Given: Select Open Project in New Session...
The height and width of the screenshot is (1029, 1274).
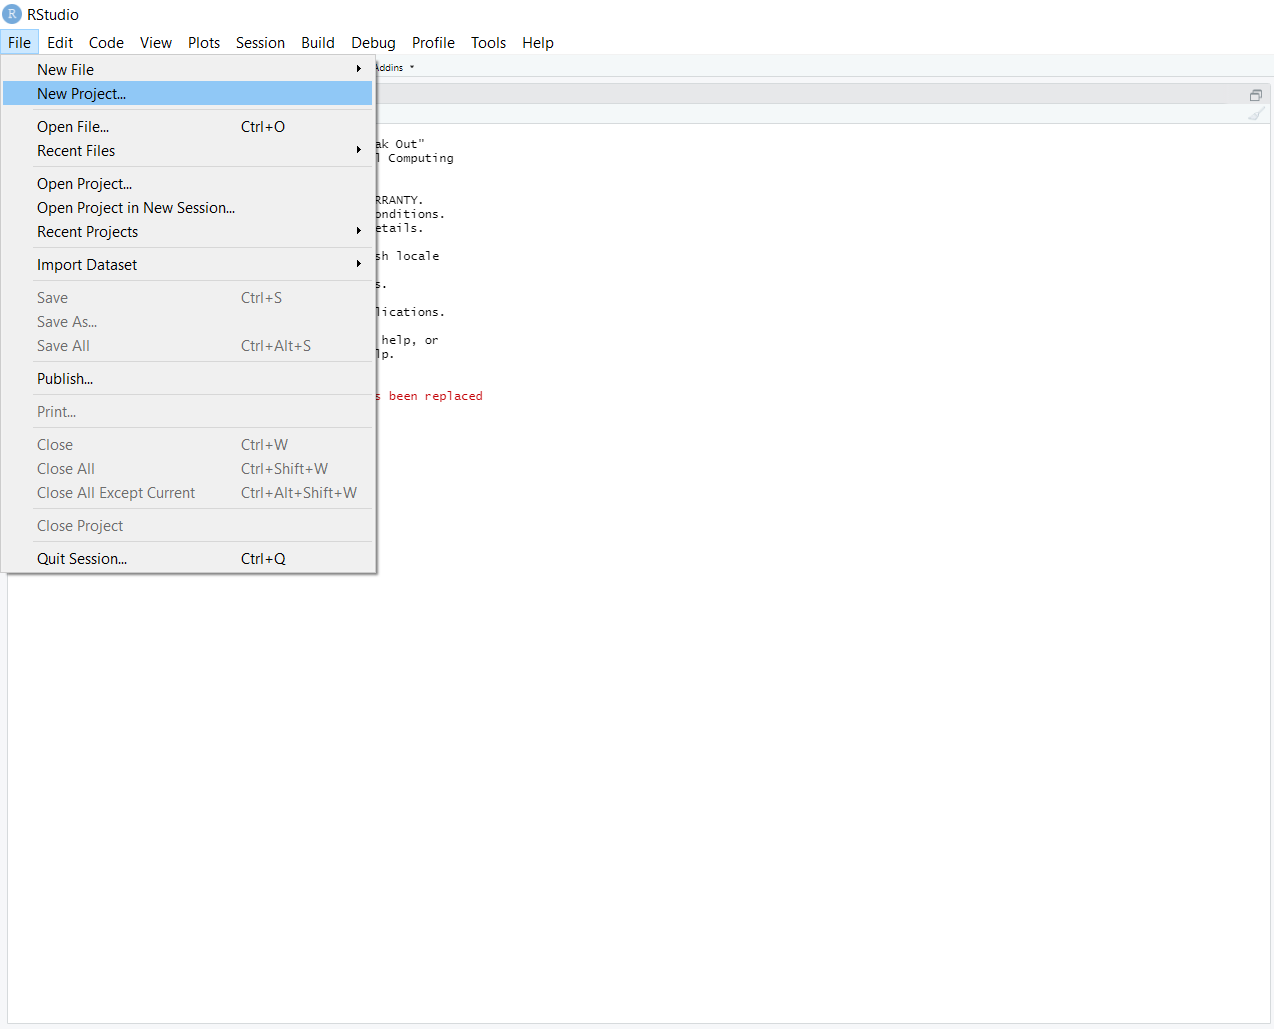Looking at the screenshot, I should click(x=136, y=208).
